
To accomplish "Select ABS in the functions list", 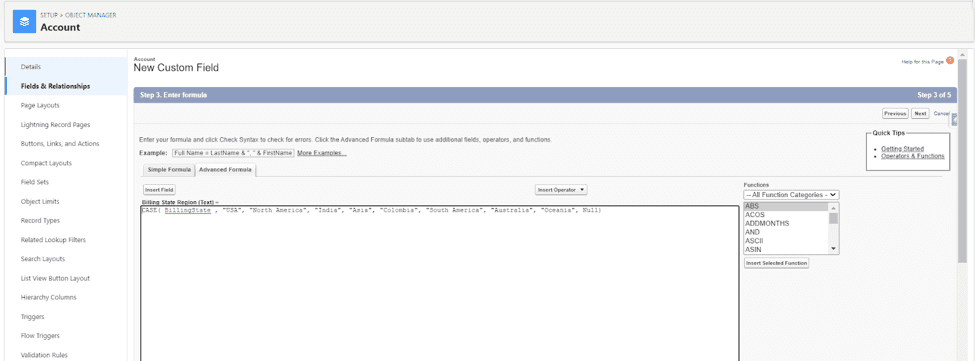I will pyautogui.click(x=787, y=206).
